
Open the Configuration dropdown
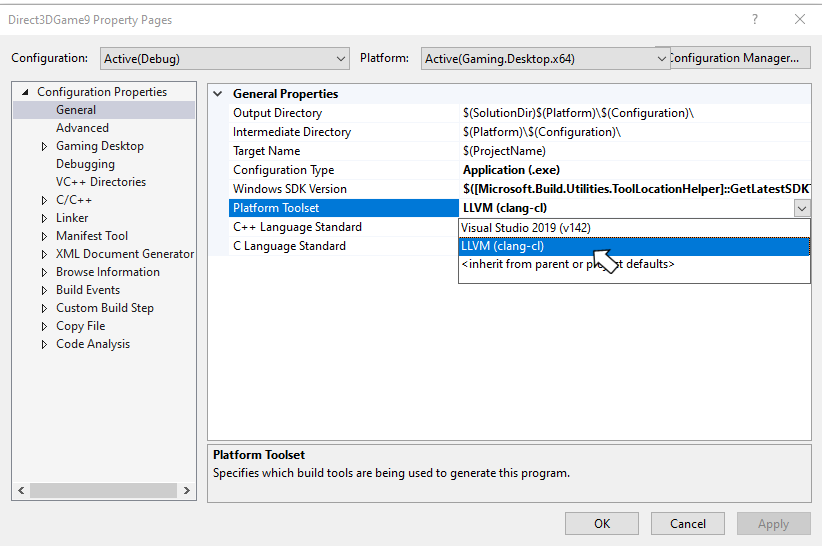coord(224,58)
